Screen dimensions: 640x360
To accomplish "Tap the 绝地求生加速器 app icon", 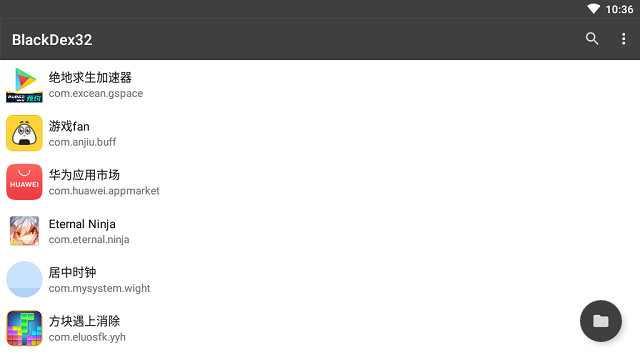I will (x=24, y=85).
